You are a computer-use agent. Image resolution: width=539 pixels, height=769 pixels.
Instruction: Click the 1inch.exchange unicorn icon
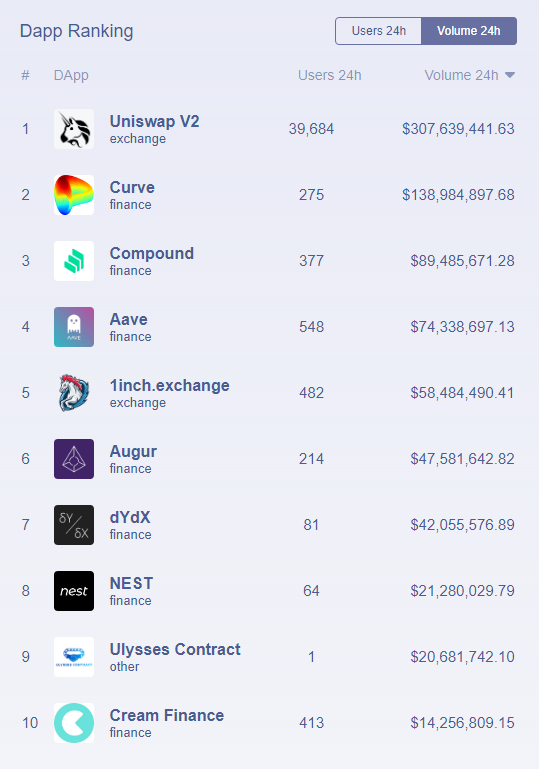pyautogui.click(x=74, y=393)
